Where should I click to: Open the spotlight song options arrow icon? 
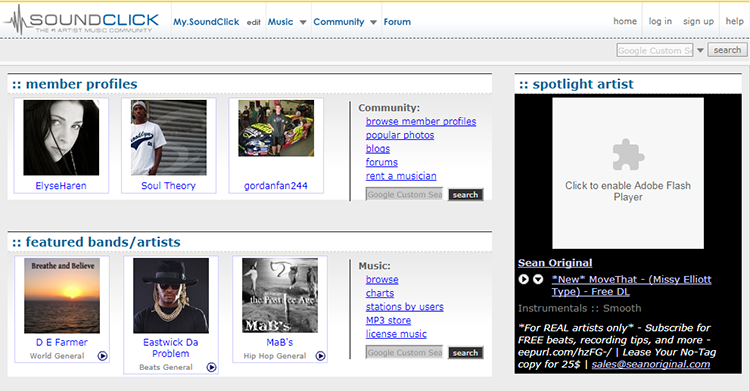coord(538,279)
